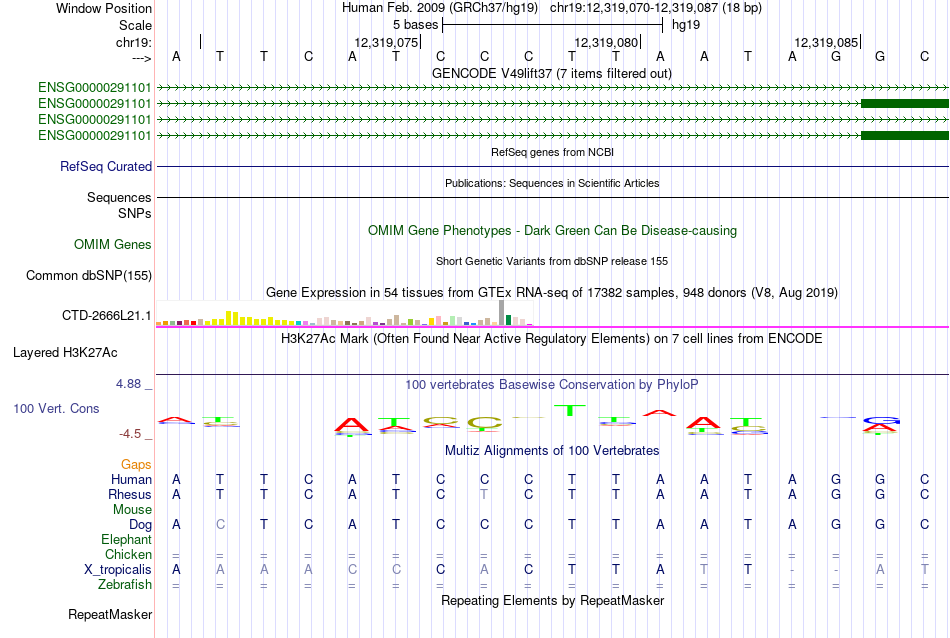Screen dimensions: 950x638
Task: Click the 12,319,075 ruler position
Action: point(386,42)
